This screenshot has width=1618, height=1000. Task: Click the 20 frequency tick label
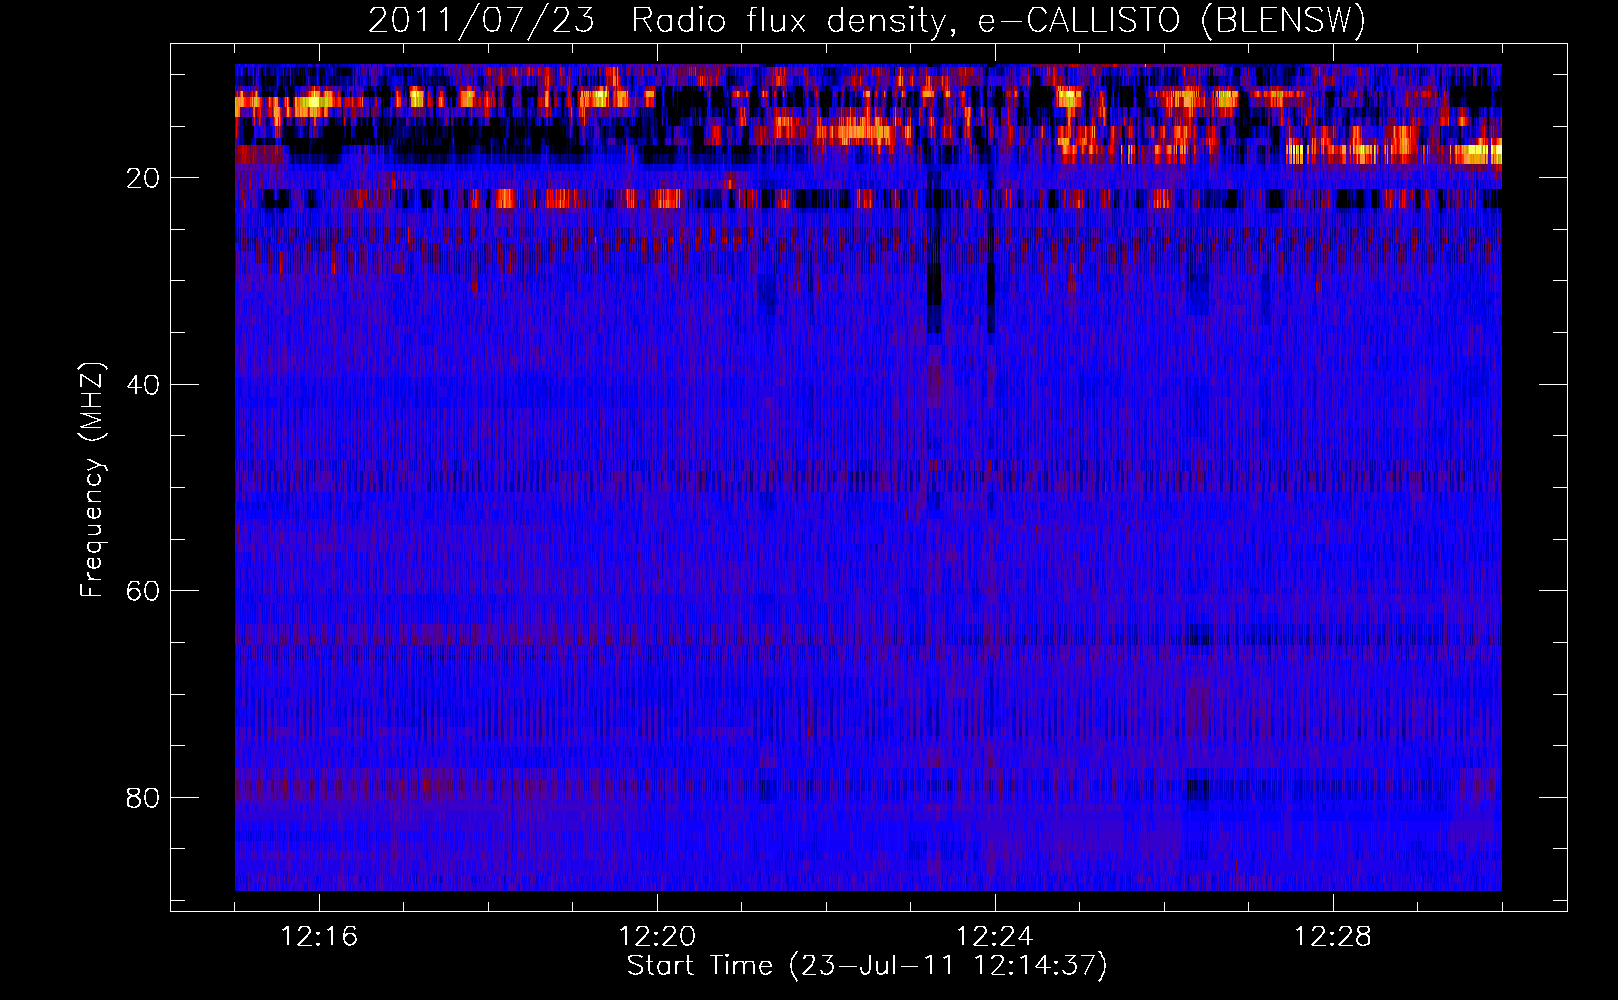(144, 178)
